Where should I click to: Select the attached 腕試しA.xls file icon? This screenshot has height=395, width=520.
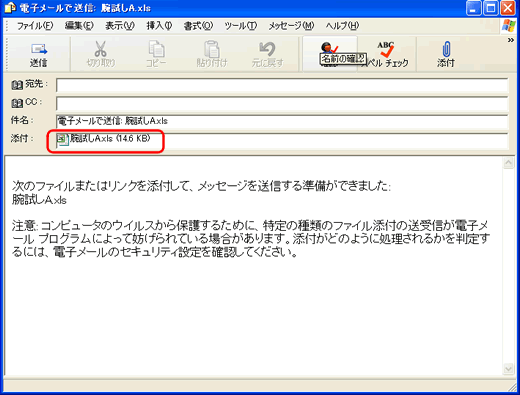(62, 139)
